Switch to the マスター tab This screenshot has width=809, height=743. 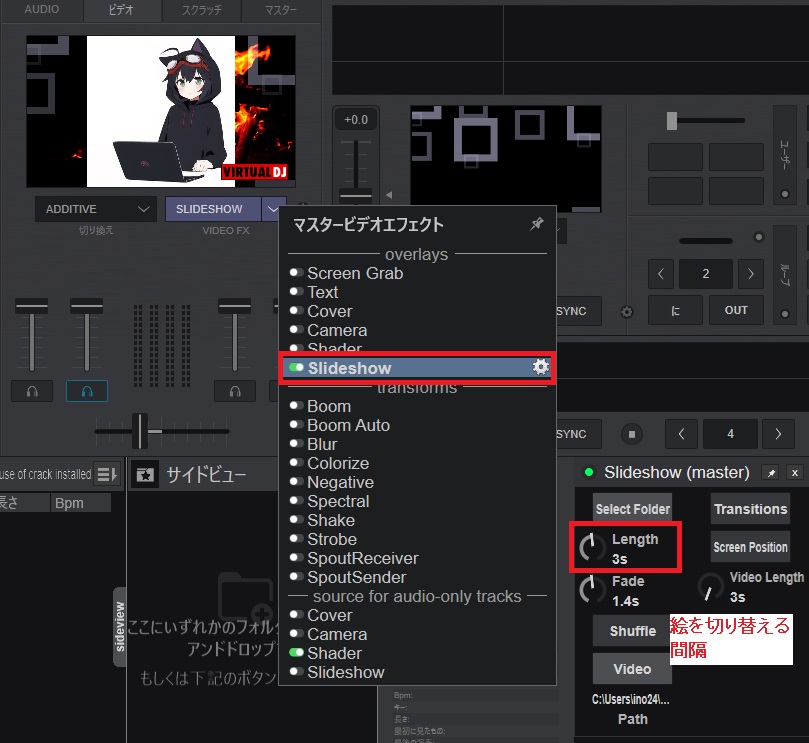(281, 10)
